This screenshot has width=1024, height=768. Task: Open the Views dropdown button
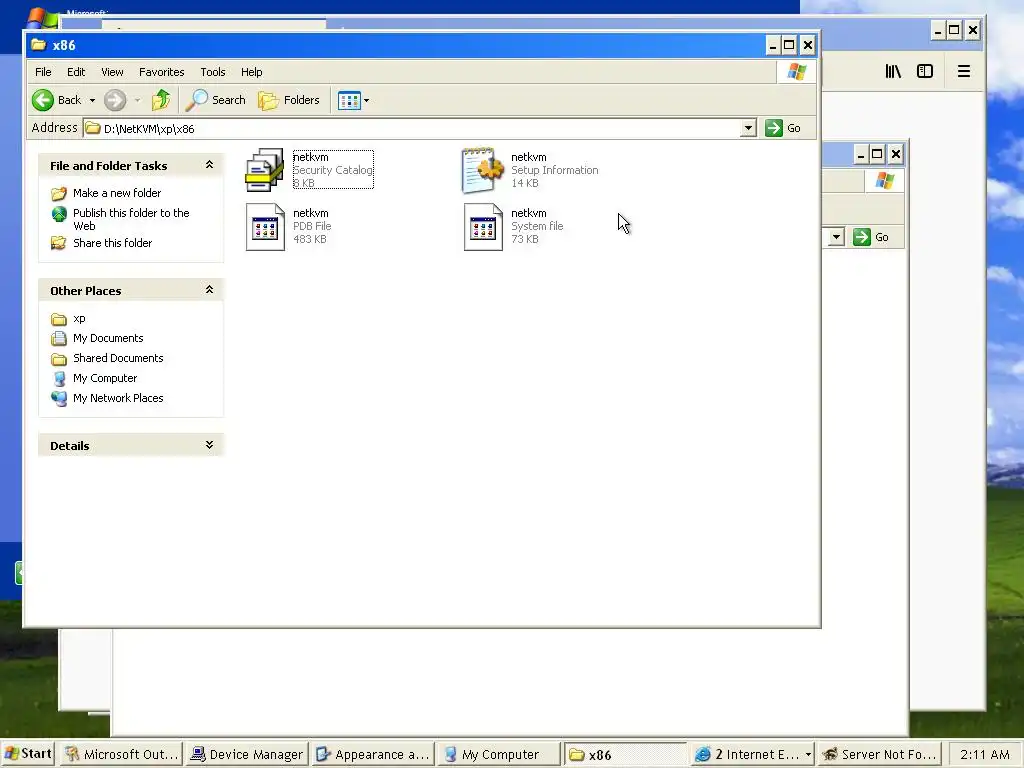(353, 101)
